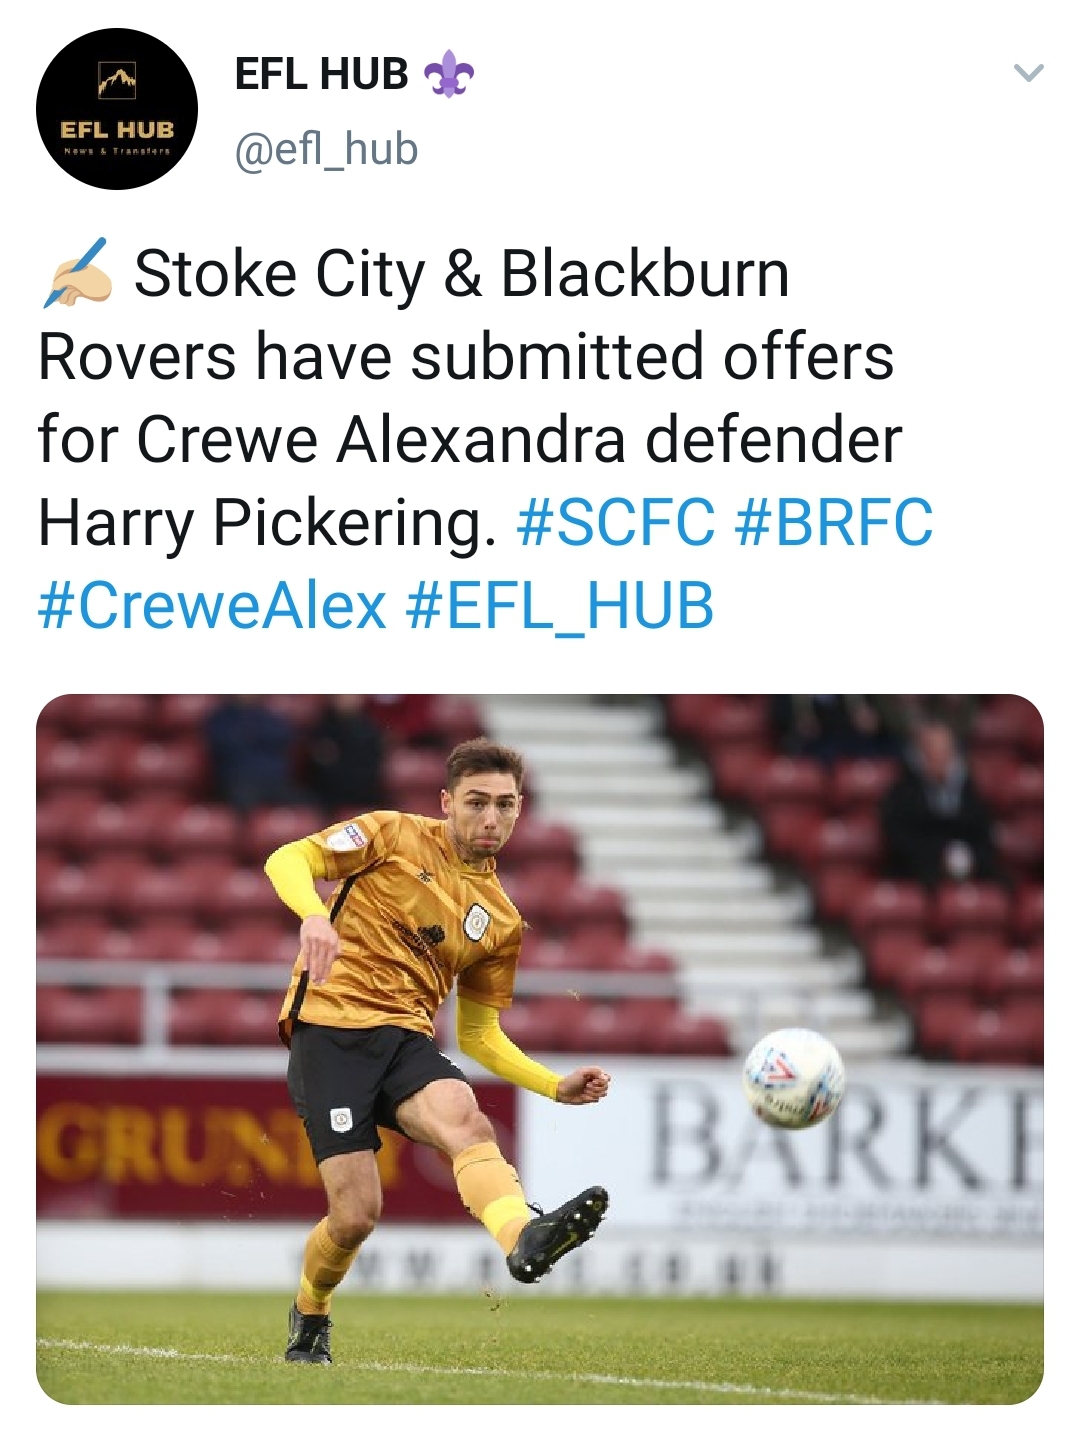Image resolution: width=1079 pixels, height=1436 pixels.
Task: Click the purple fleur-de-lis emoji beside the name
Action: click(449, 74)
